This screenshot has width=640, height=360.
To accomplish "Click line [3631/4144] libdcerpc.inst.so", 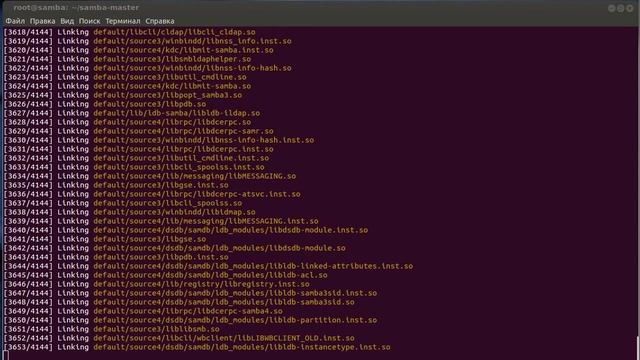I will coord(138,149).
